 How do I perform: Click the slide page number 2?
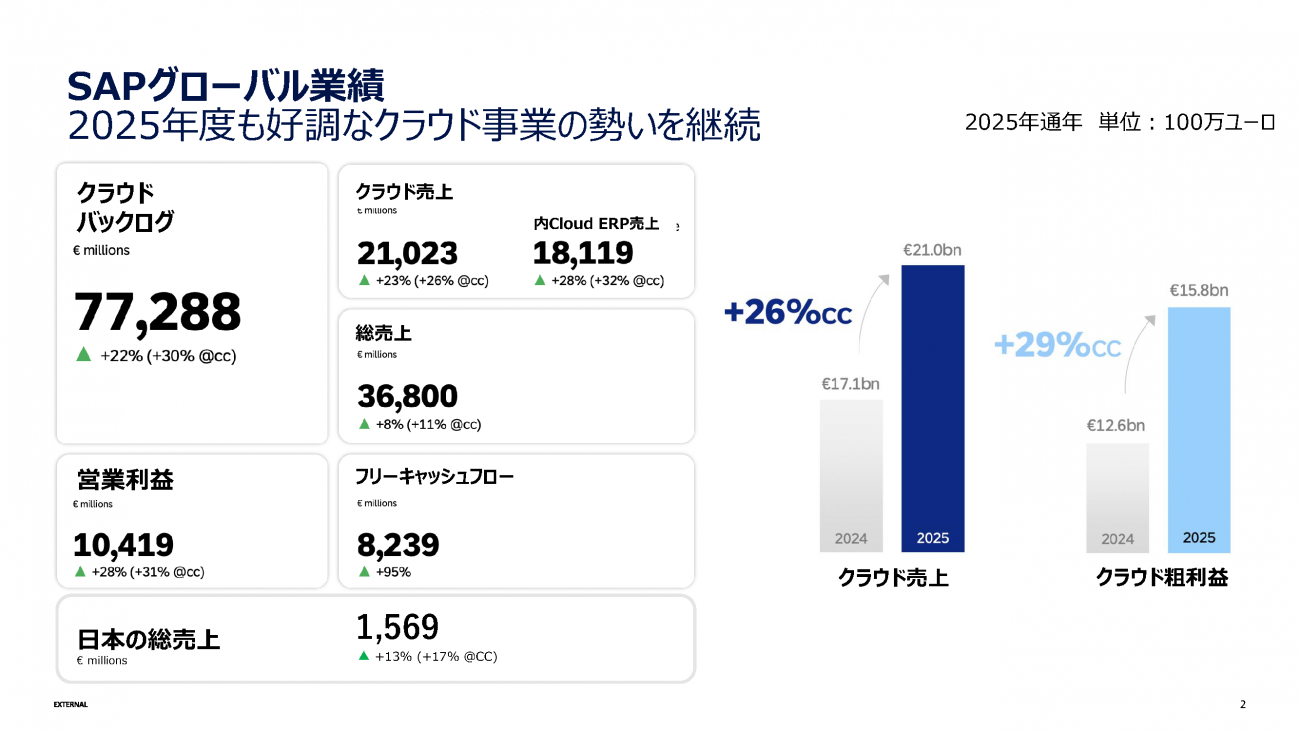pyautogui.click(x=1243, y=705)
